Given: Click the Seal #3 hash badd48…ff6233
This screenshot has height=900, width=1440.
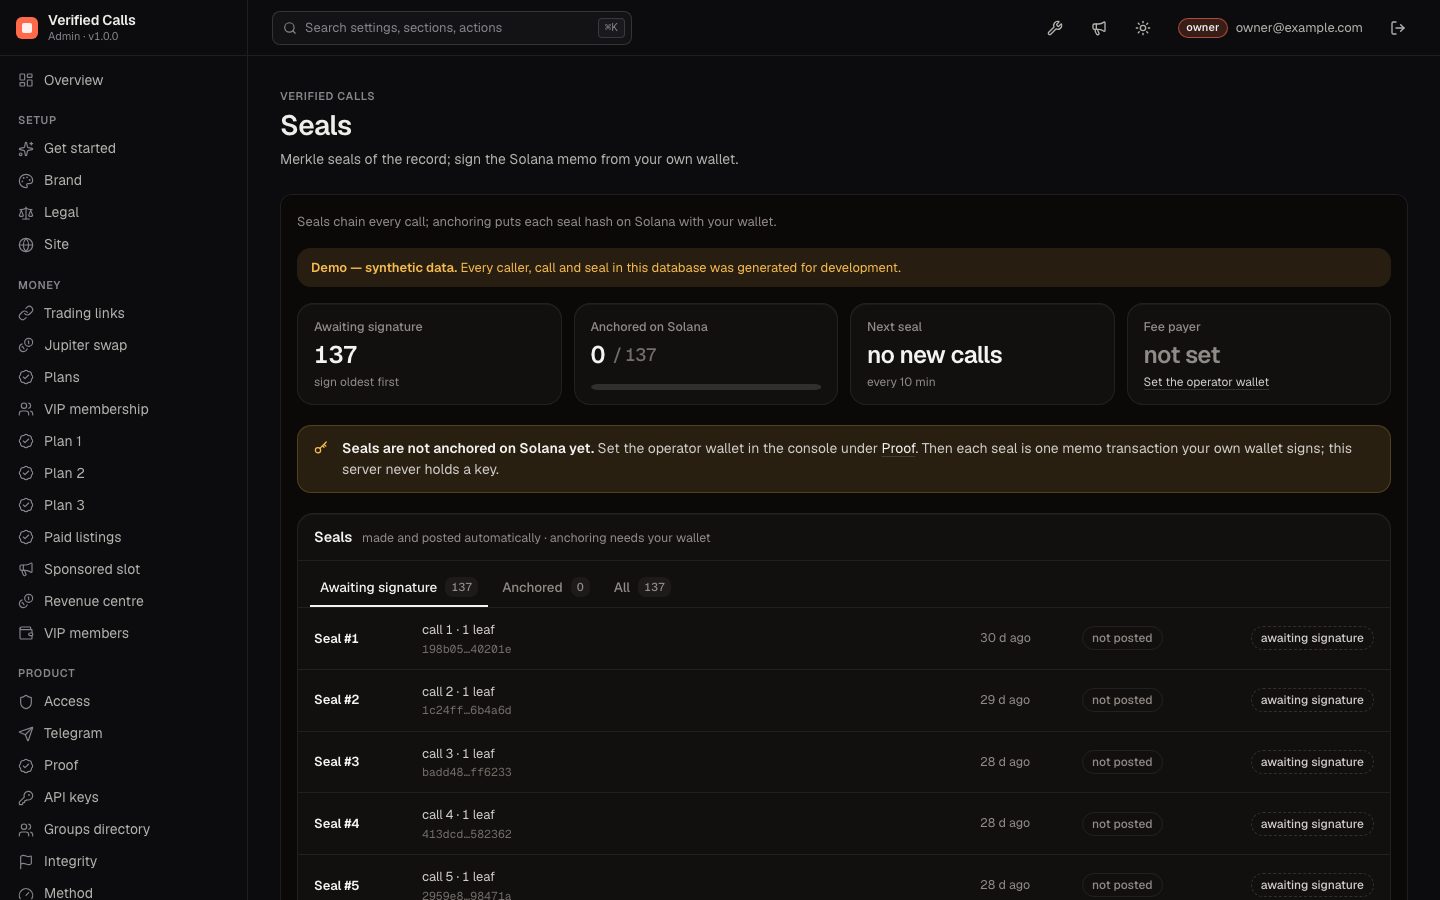Looking at the screenshot, I should 467,772.
